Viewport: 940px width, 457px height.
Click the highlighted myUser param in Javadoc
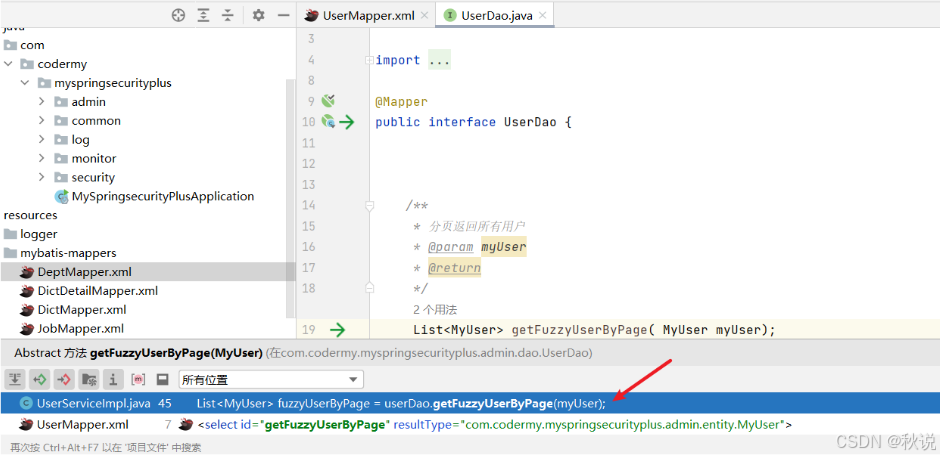coord(504,246)
